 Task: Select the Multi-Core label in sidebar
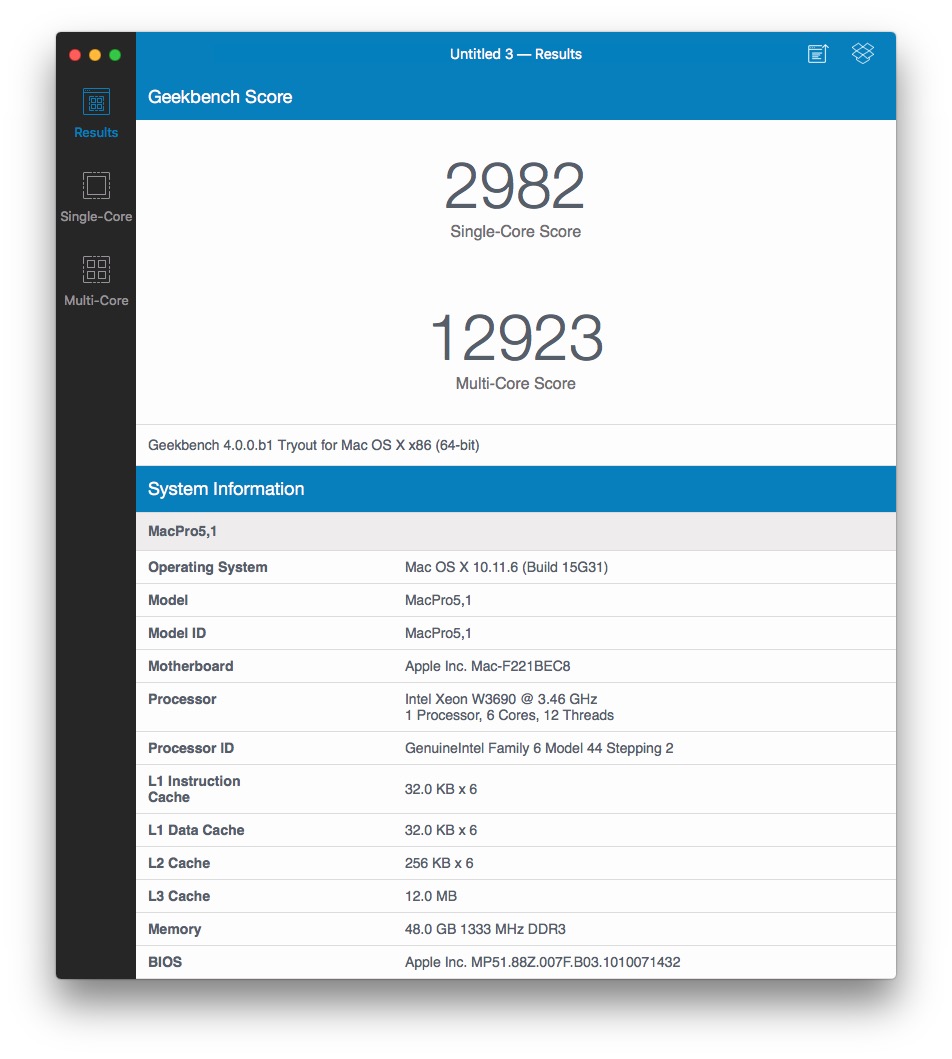coord(96,300)
